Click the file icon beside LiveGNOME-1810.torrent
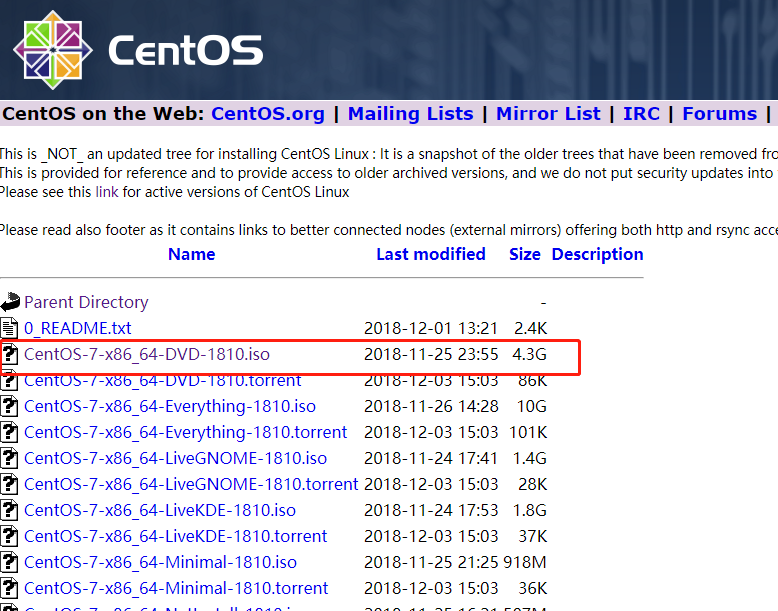The width and height of the screenshot is (778, 611). pyautogui.click(x=9, y=484)
